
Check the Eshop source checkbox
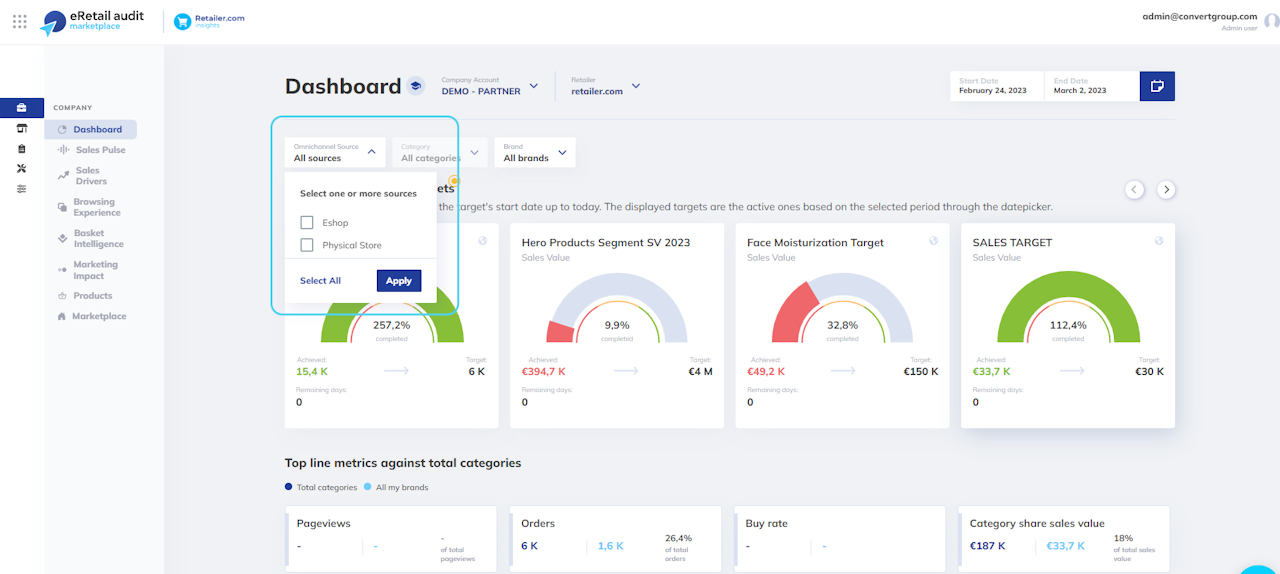307,222
